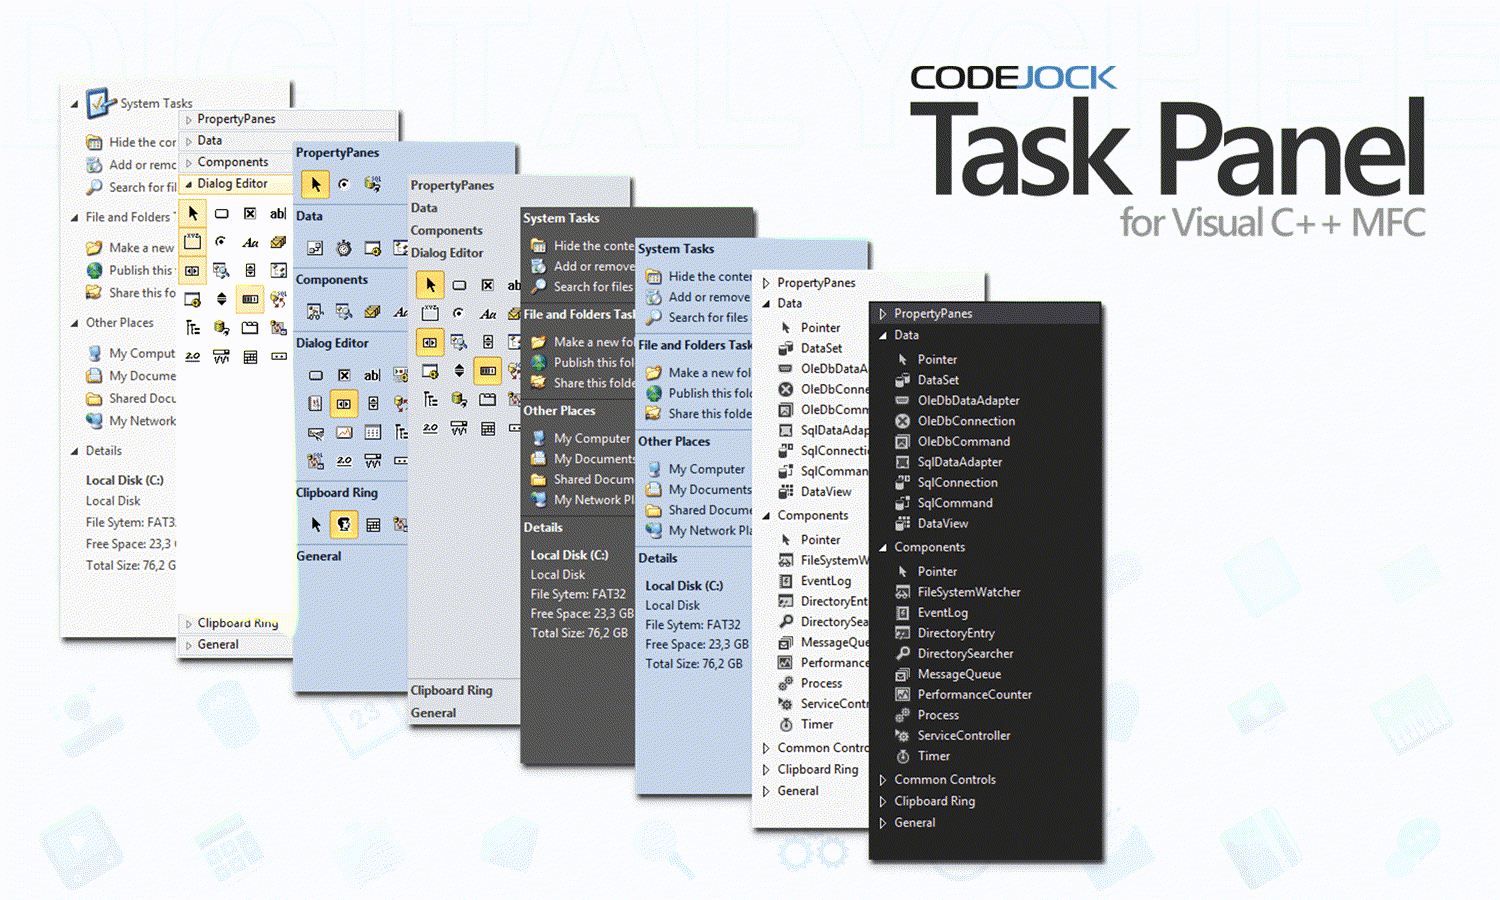Screen dimensions: 1500x900
Task: Expand Clipboard Ring in the white tree panel
Action: pos(767,770)
